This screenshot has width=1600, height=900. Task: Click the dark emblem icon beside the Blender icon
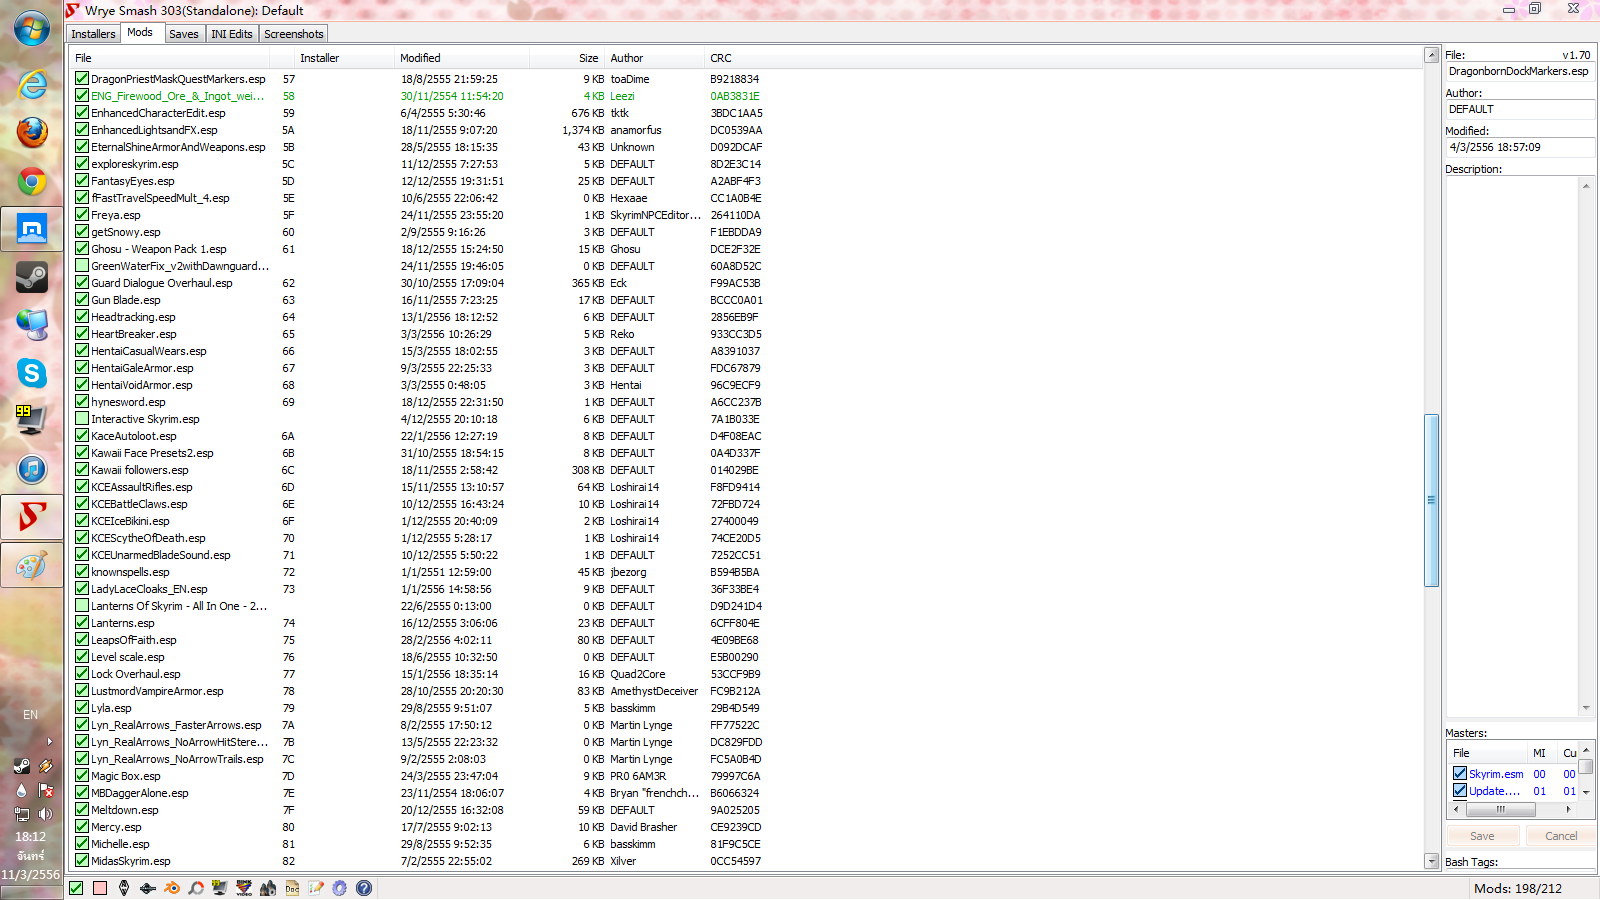pyautogui.click(x=148, y=888)
